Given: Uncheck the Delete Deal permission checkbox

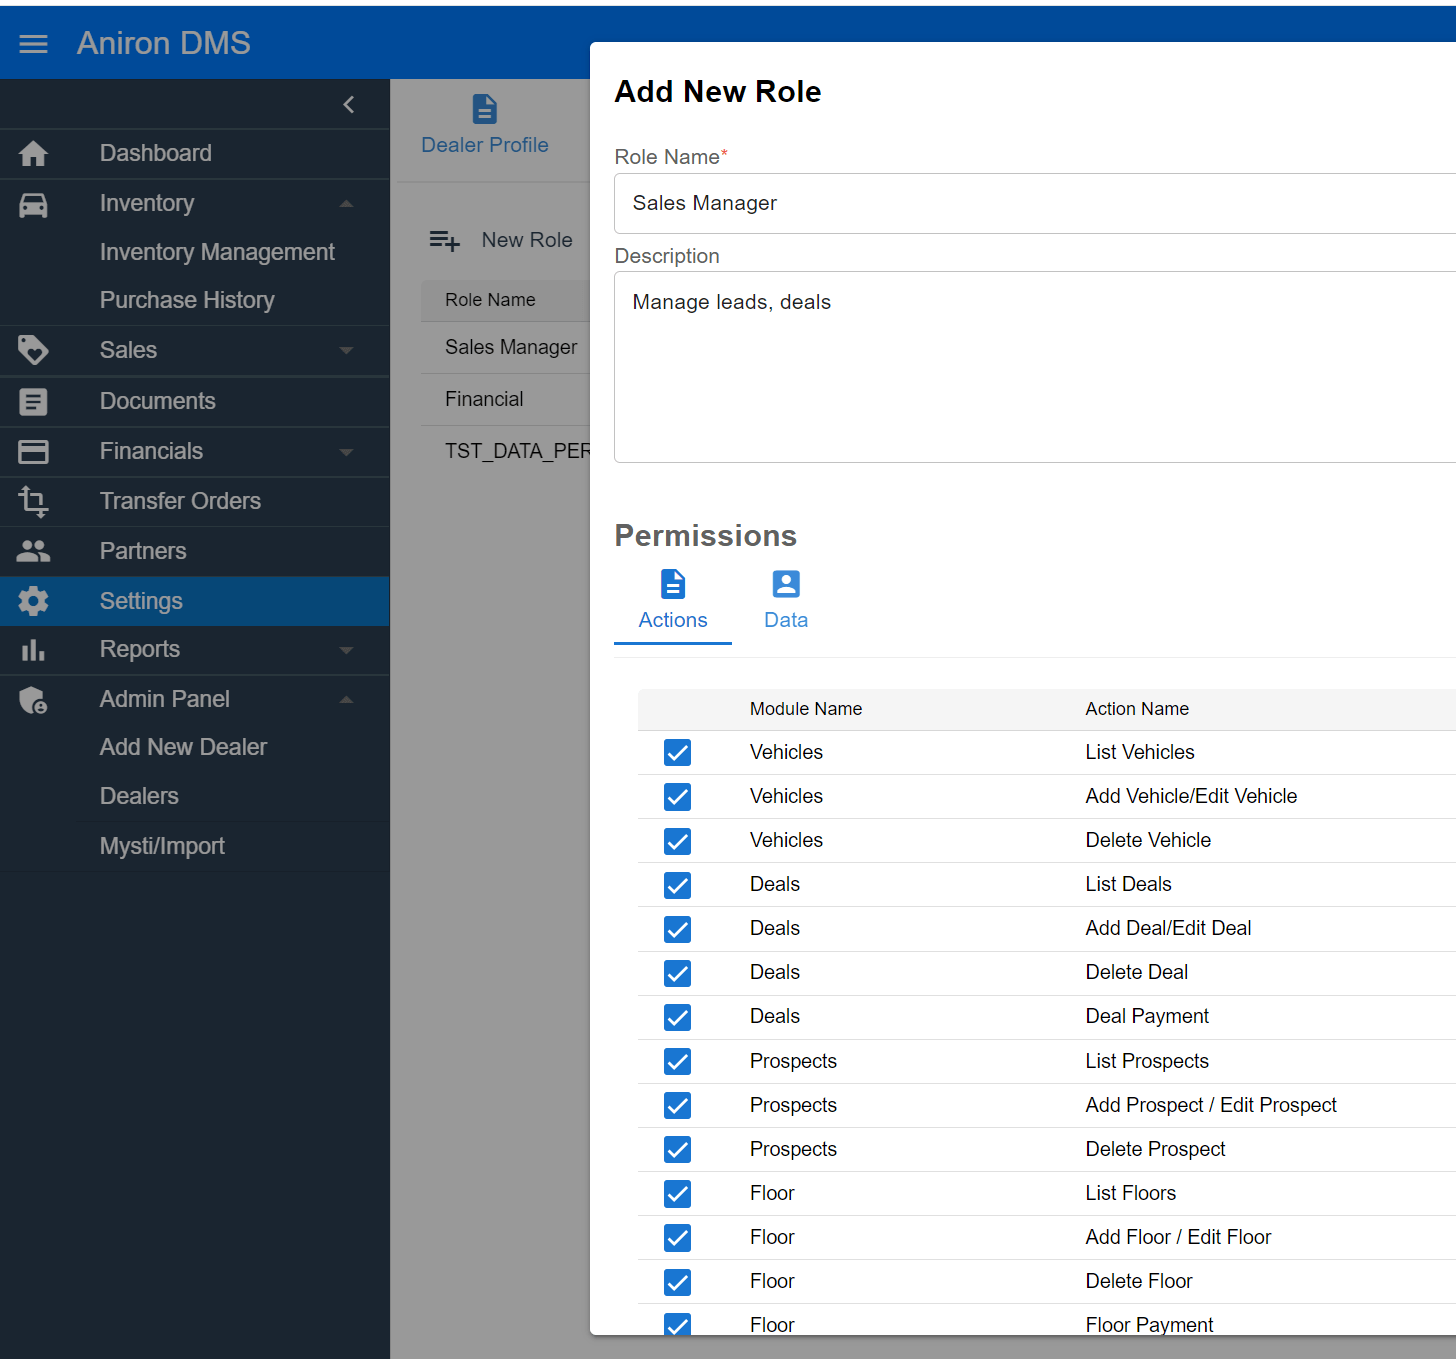Looking at the screenshot, I should click(x=677, y=973).
